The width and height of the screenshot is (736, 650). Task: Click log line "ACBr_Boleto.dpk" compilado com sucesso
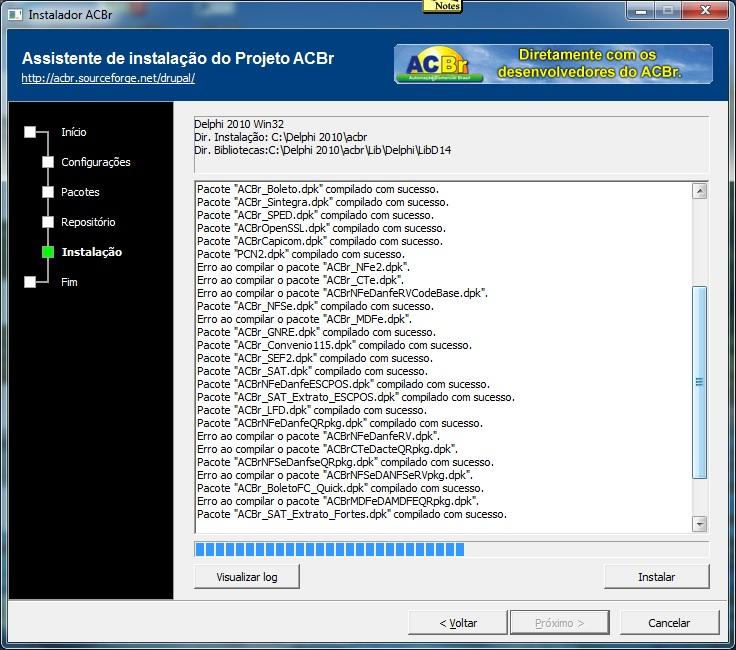pyautogui.click(x=318, y=189)
